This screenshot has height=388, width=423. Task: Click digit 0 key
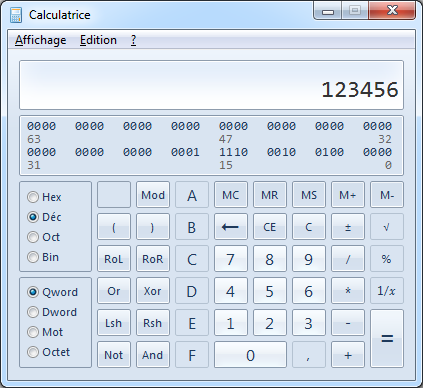tap(250, 355)
